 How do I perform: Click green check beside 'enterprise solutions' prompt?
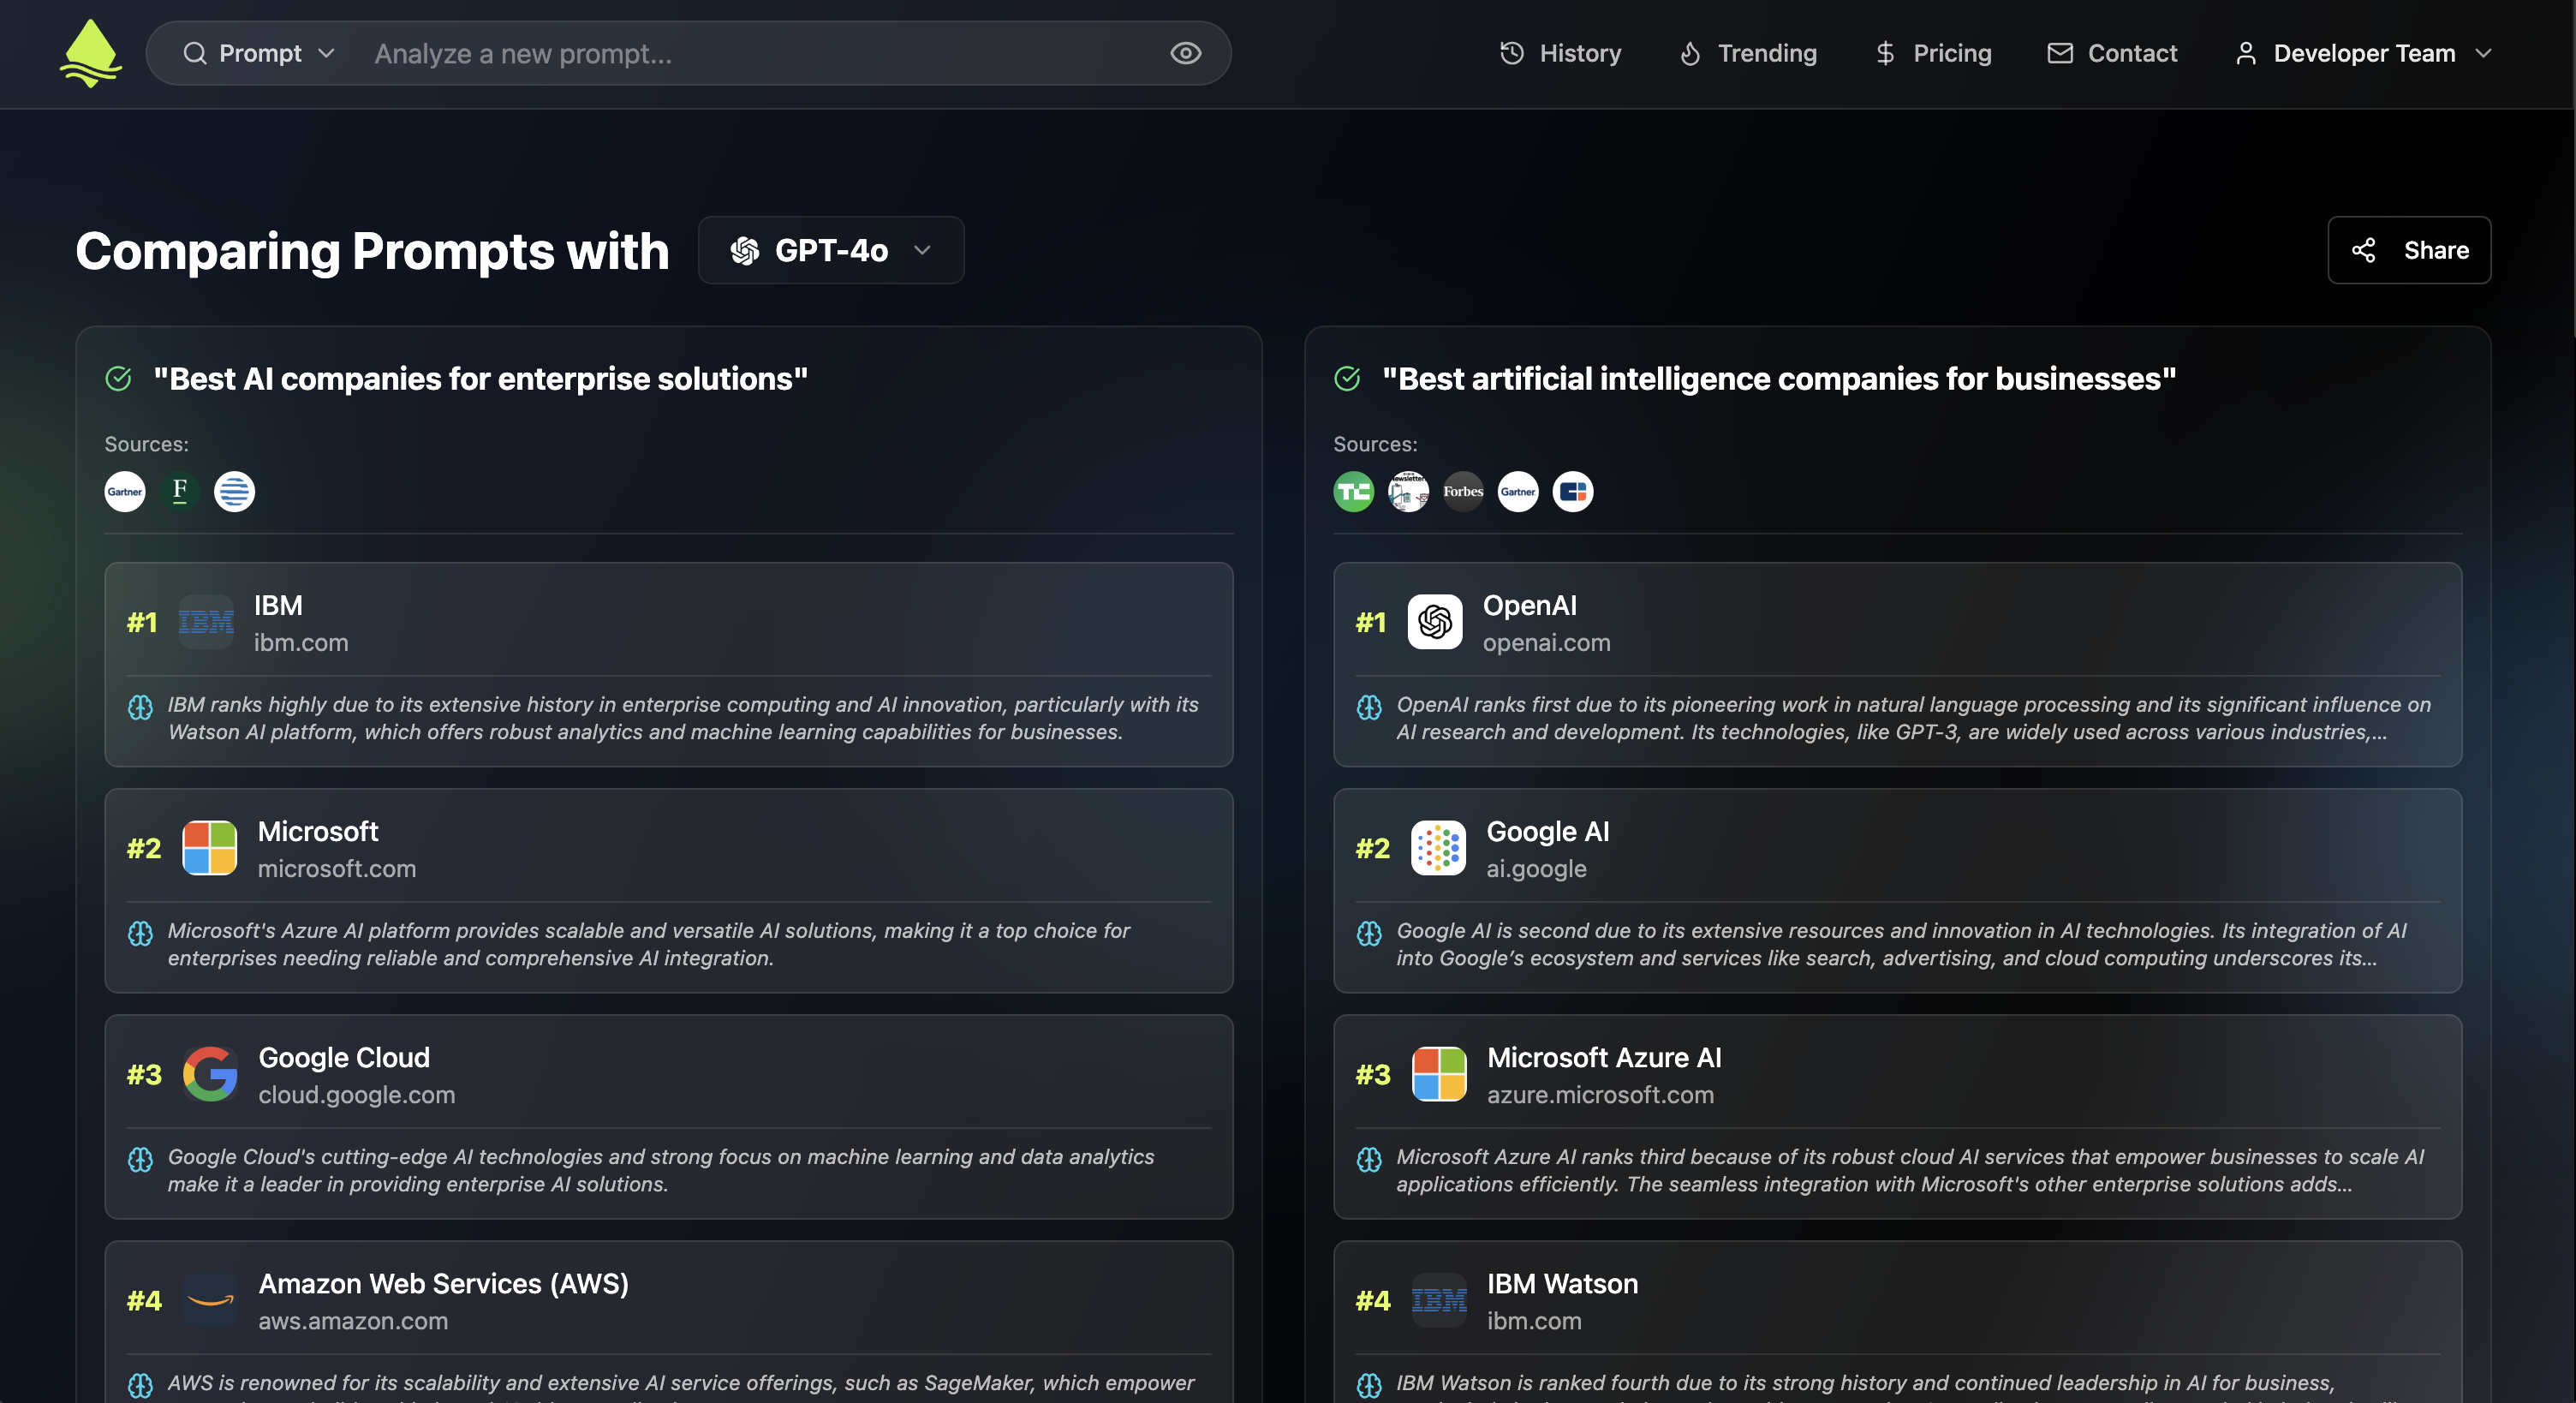pos(119,379)
